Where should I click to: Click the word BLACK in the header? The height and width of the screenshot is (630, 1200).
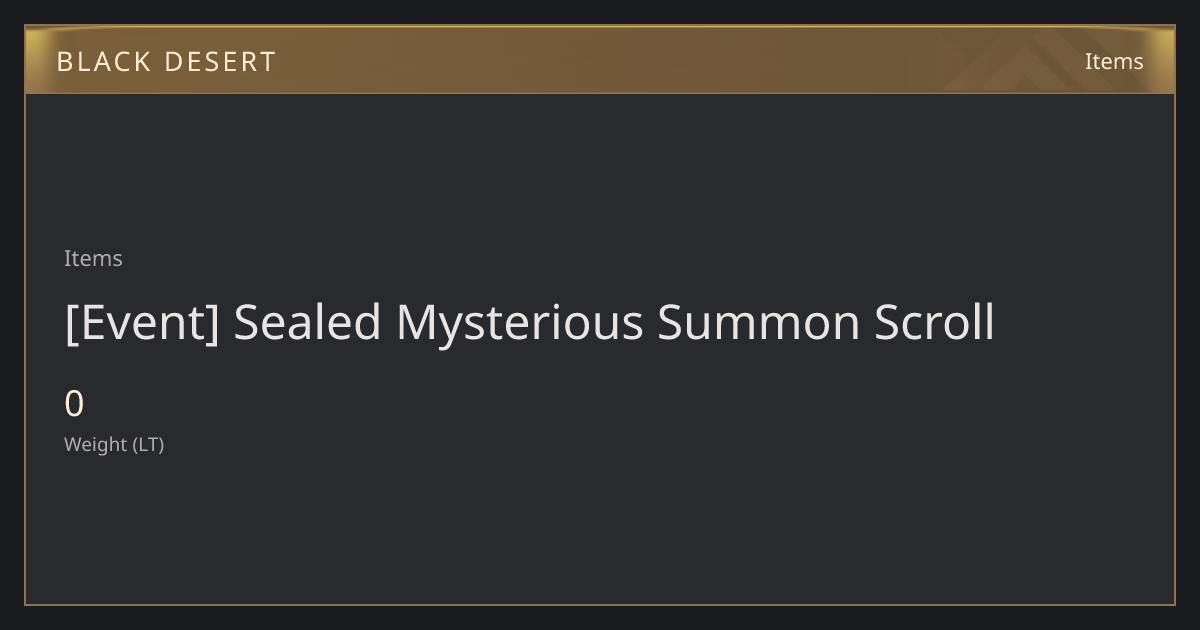(104, 61)
